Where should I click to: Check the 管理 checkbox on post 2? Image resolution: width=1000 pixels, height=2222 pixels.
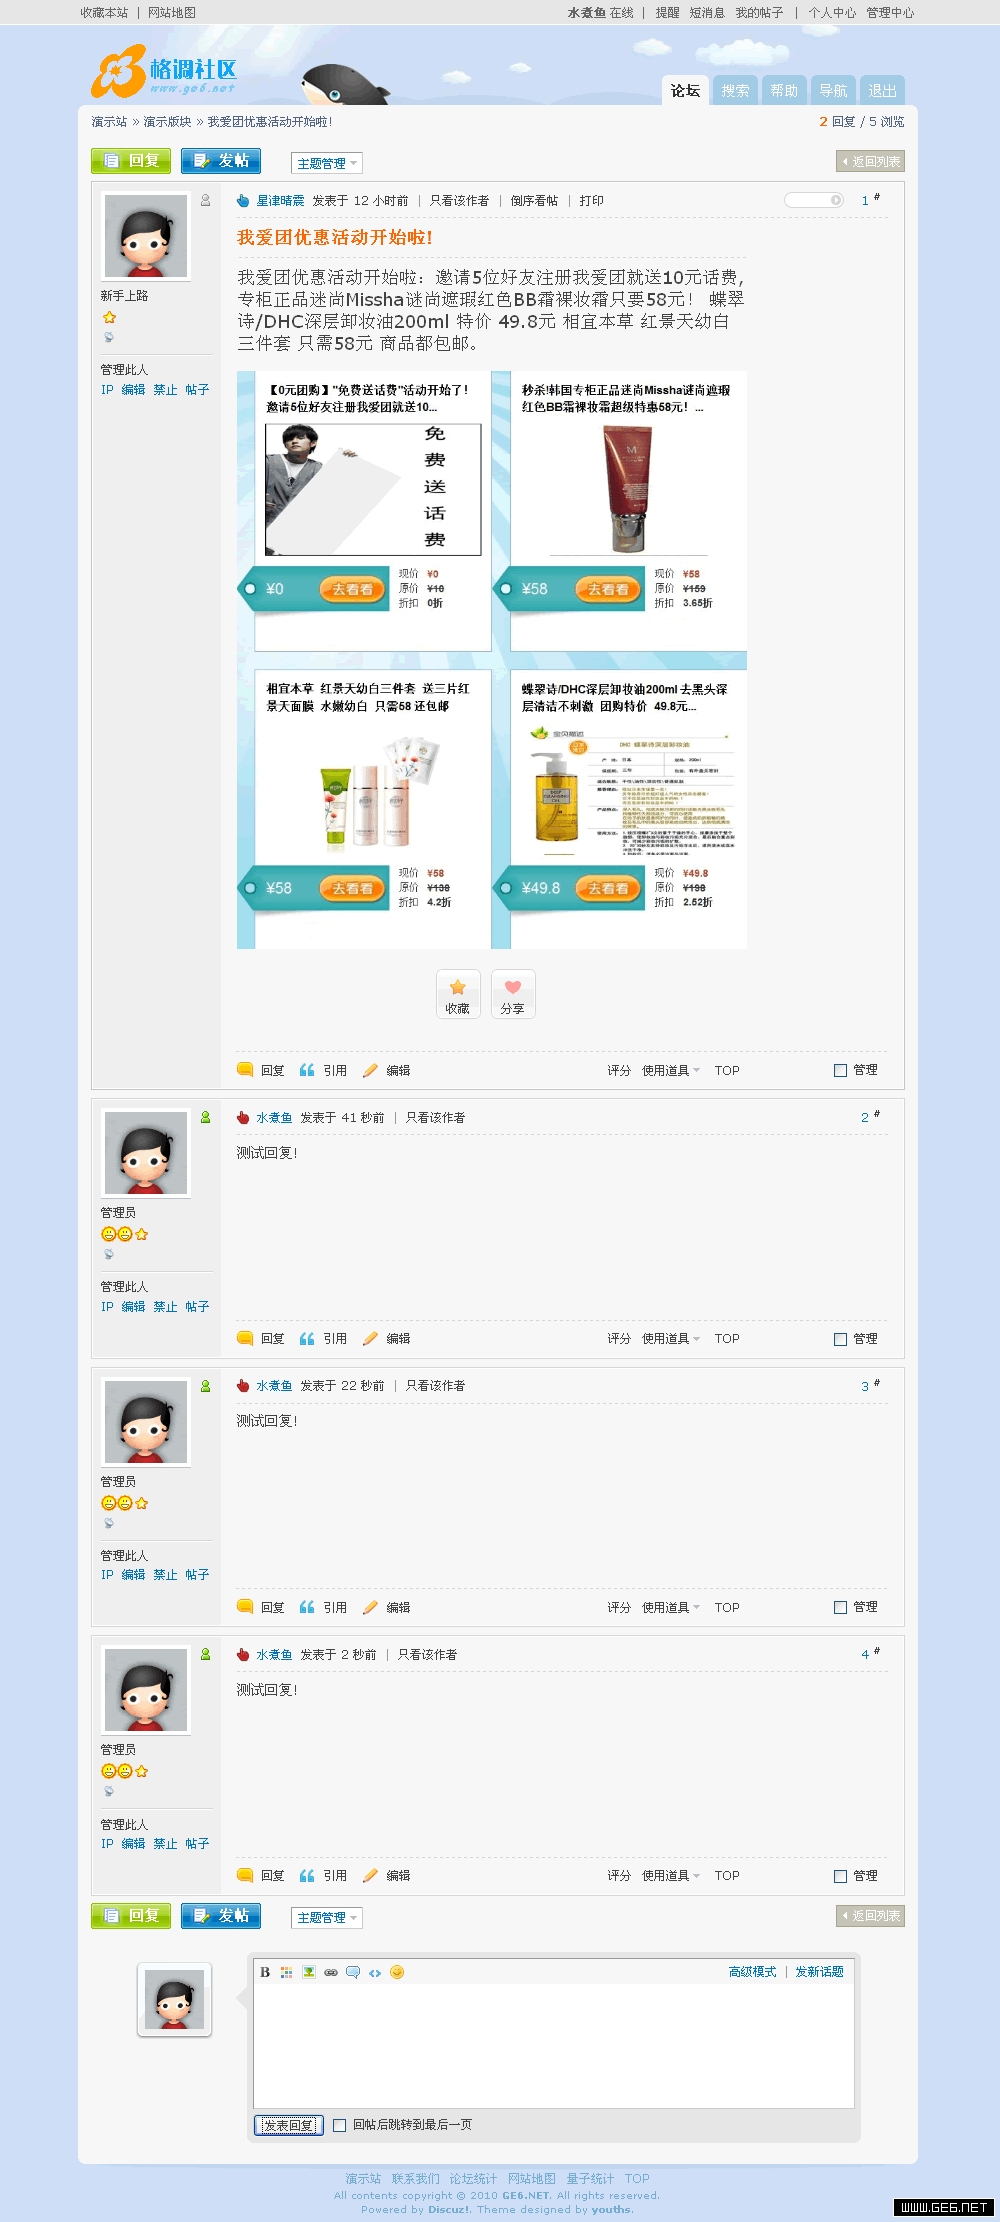[x=840, y=1339]
